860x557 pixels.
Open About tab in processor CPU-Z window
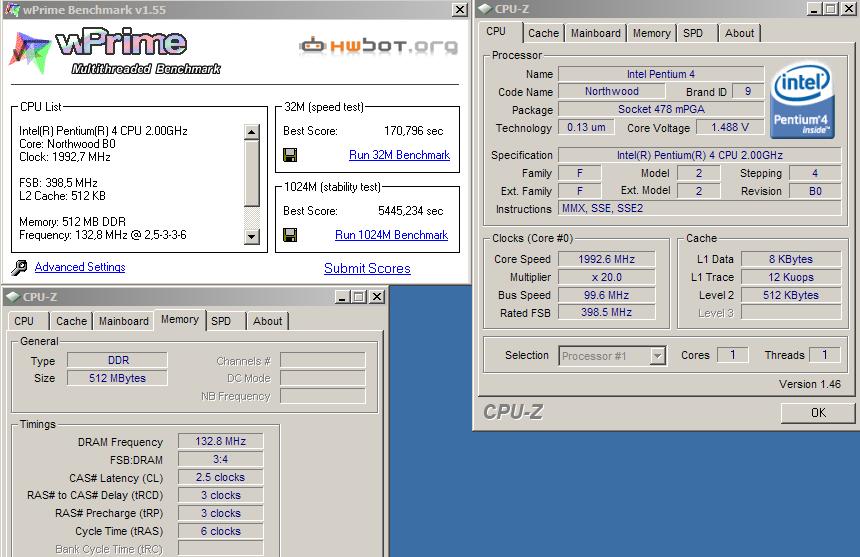tap(739, 33)
